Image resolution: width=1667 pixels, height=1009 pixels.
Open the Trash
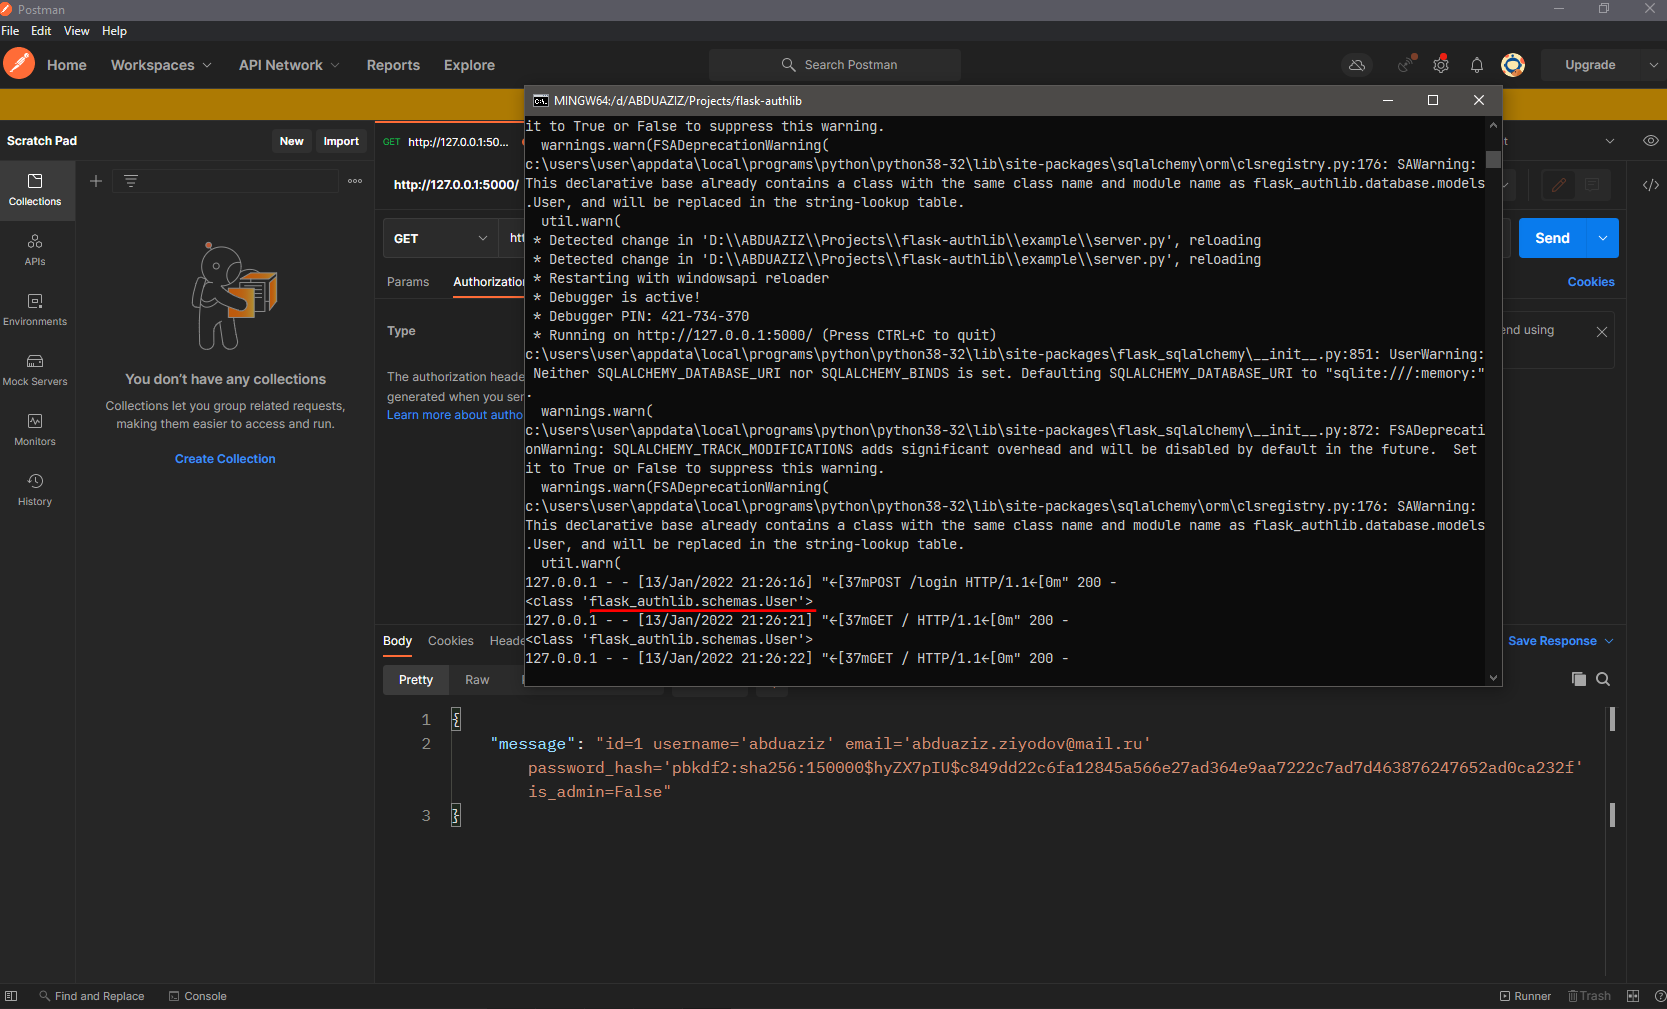(x=1589, y=996)
